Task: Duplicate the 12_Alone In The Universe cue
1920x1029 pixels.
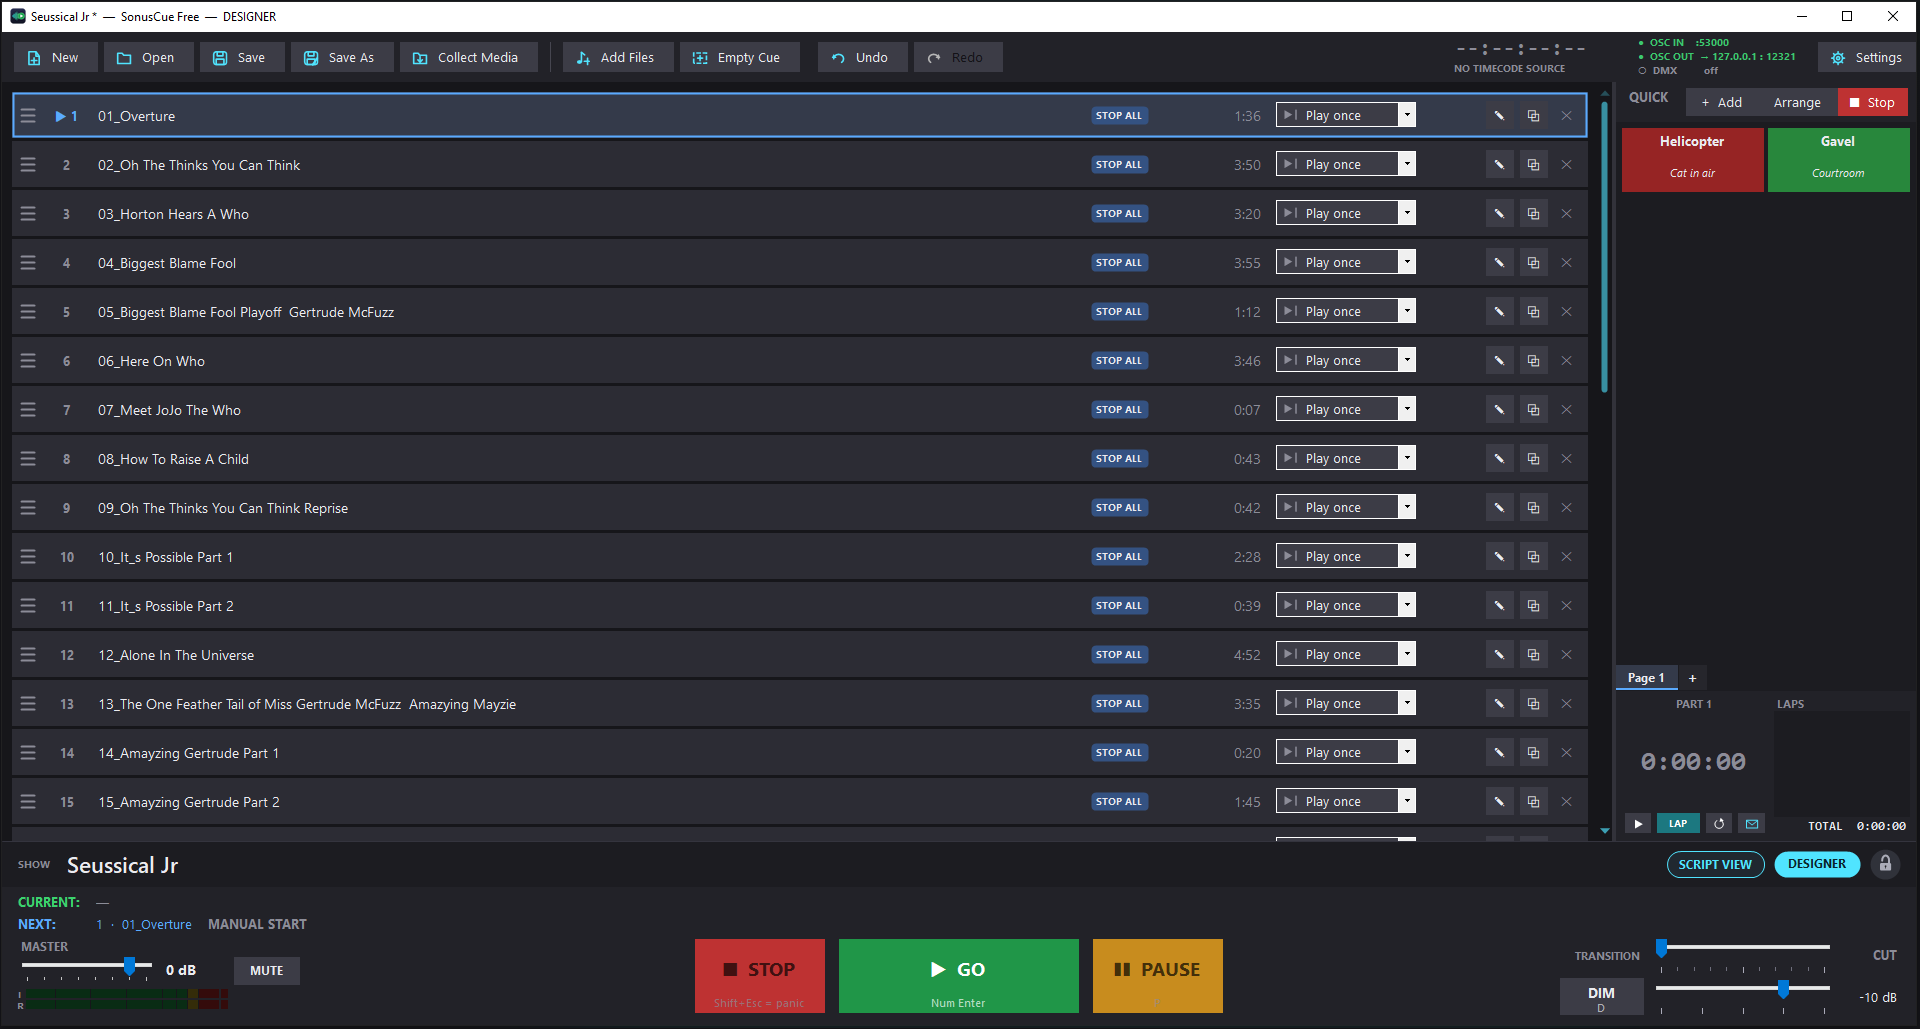Action: pos(1533,655)
